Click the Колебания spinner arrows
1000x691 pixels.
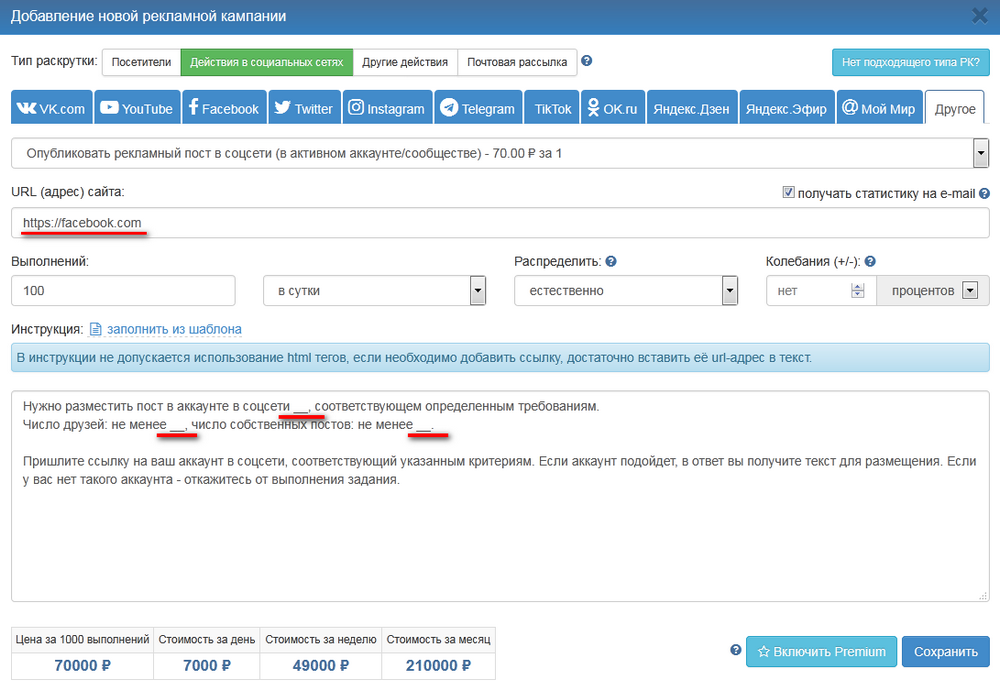point(856,291)
